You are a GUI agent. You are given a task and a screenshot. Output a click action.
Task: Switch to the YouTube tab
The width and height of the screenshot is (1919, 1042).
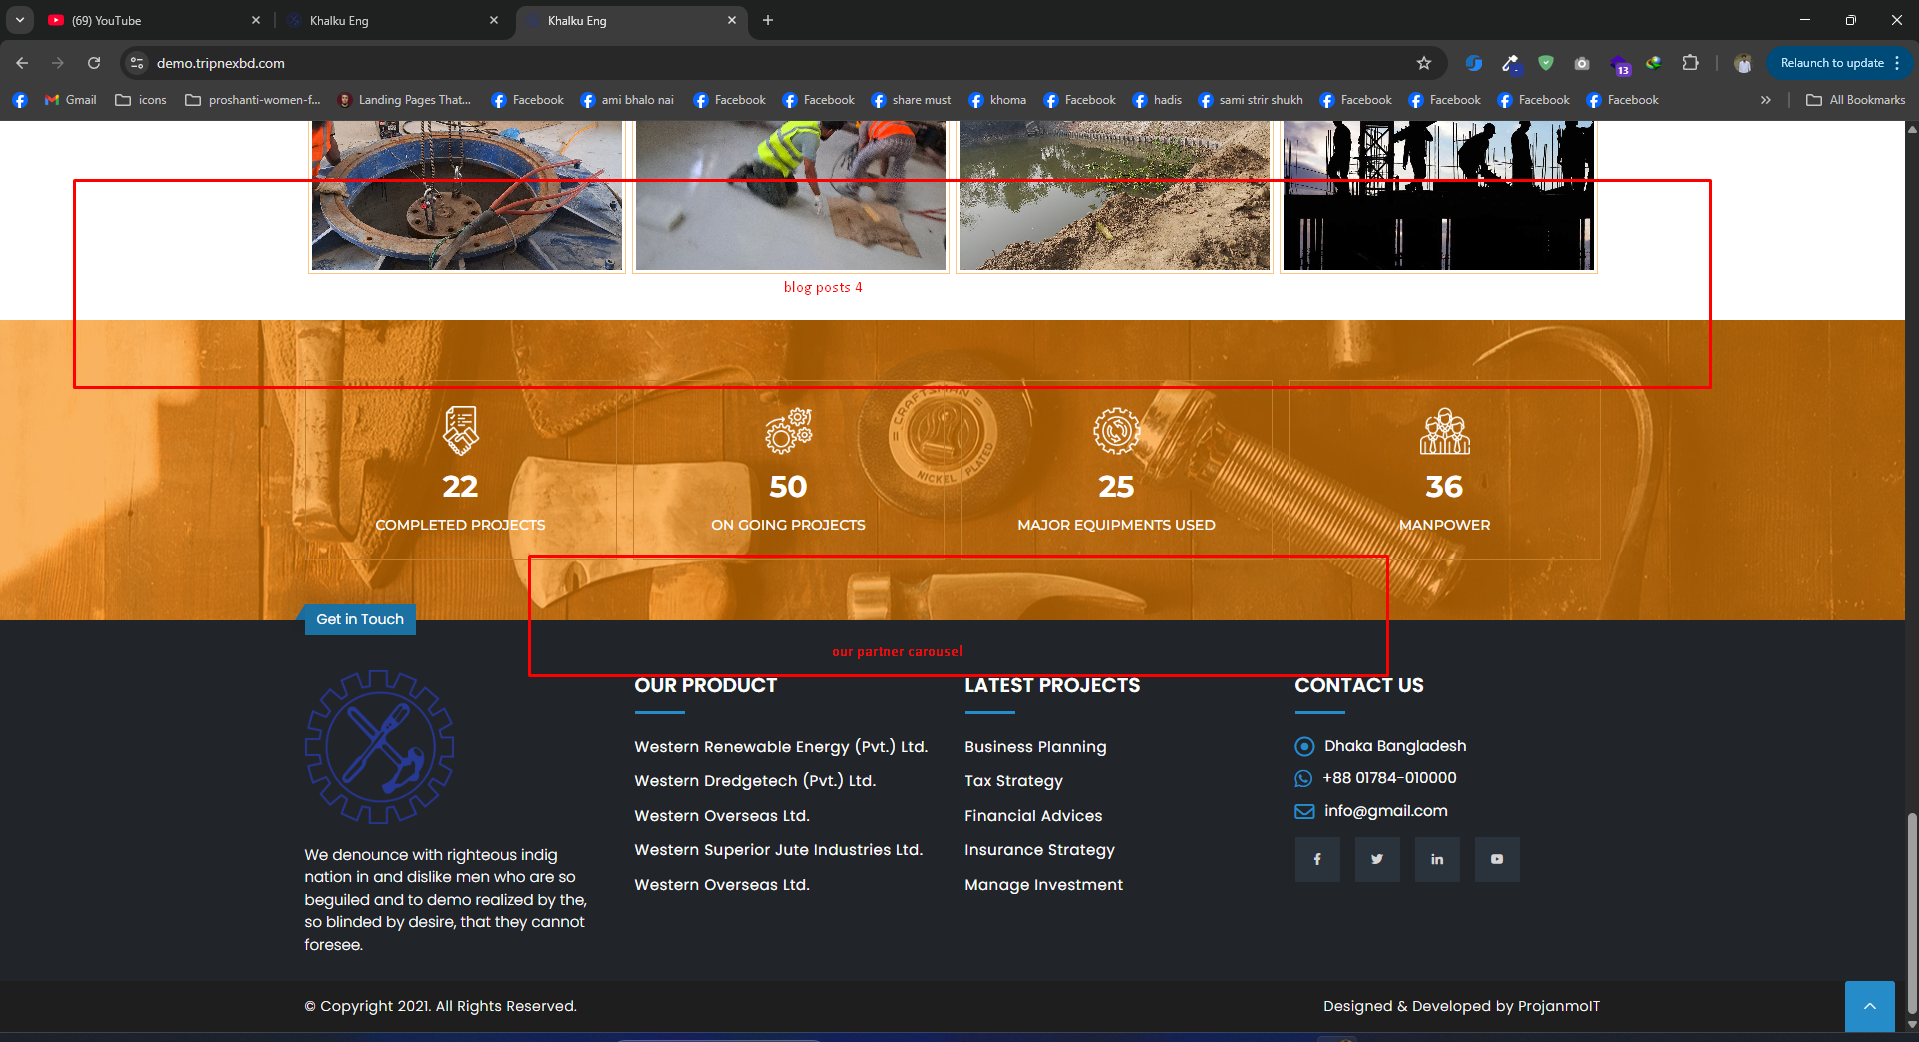point(107,21)
